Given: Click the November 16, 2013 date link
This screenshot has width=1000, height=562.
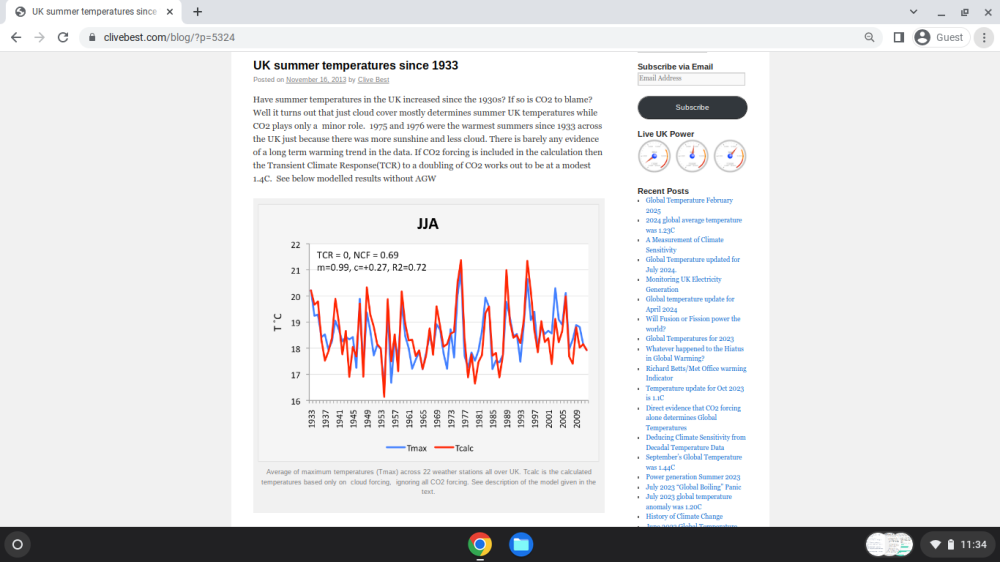Looking at the screenshot, I should (316, 80).
